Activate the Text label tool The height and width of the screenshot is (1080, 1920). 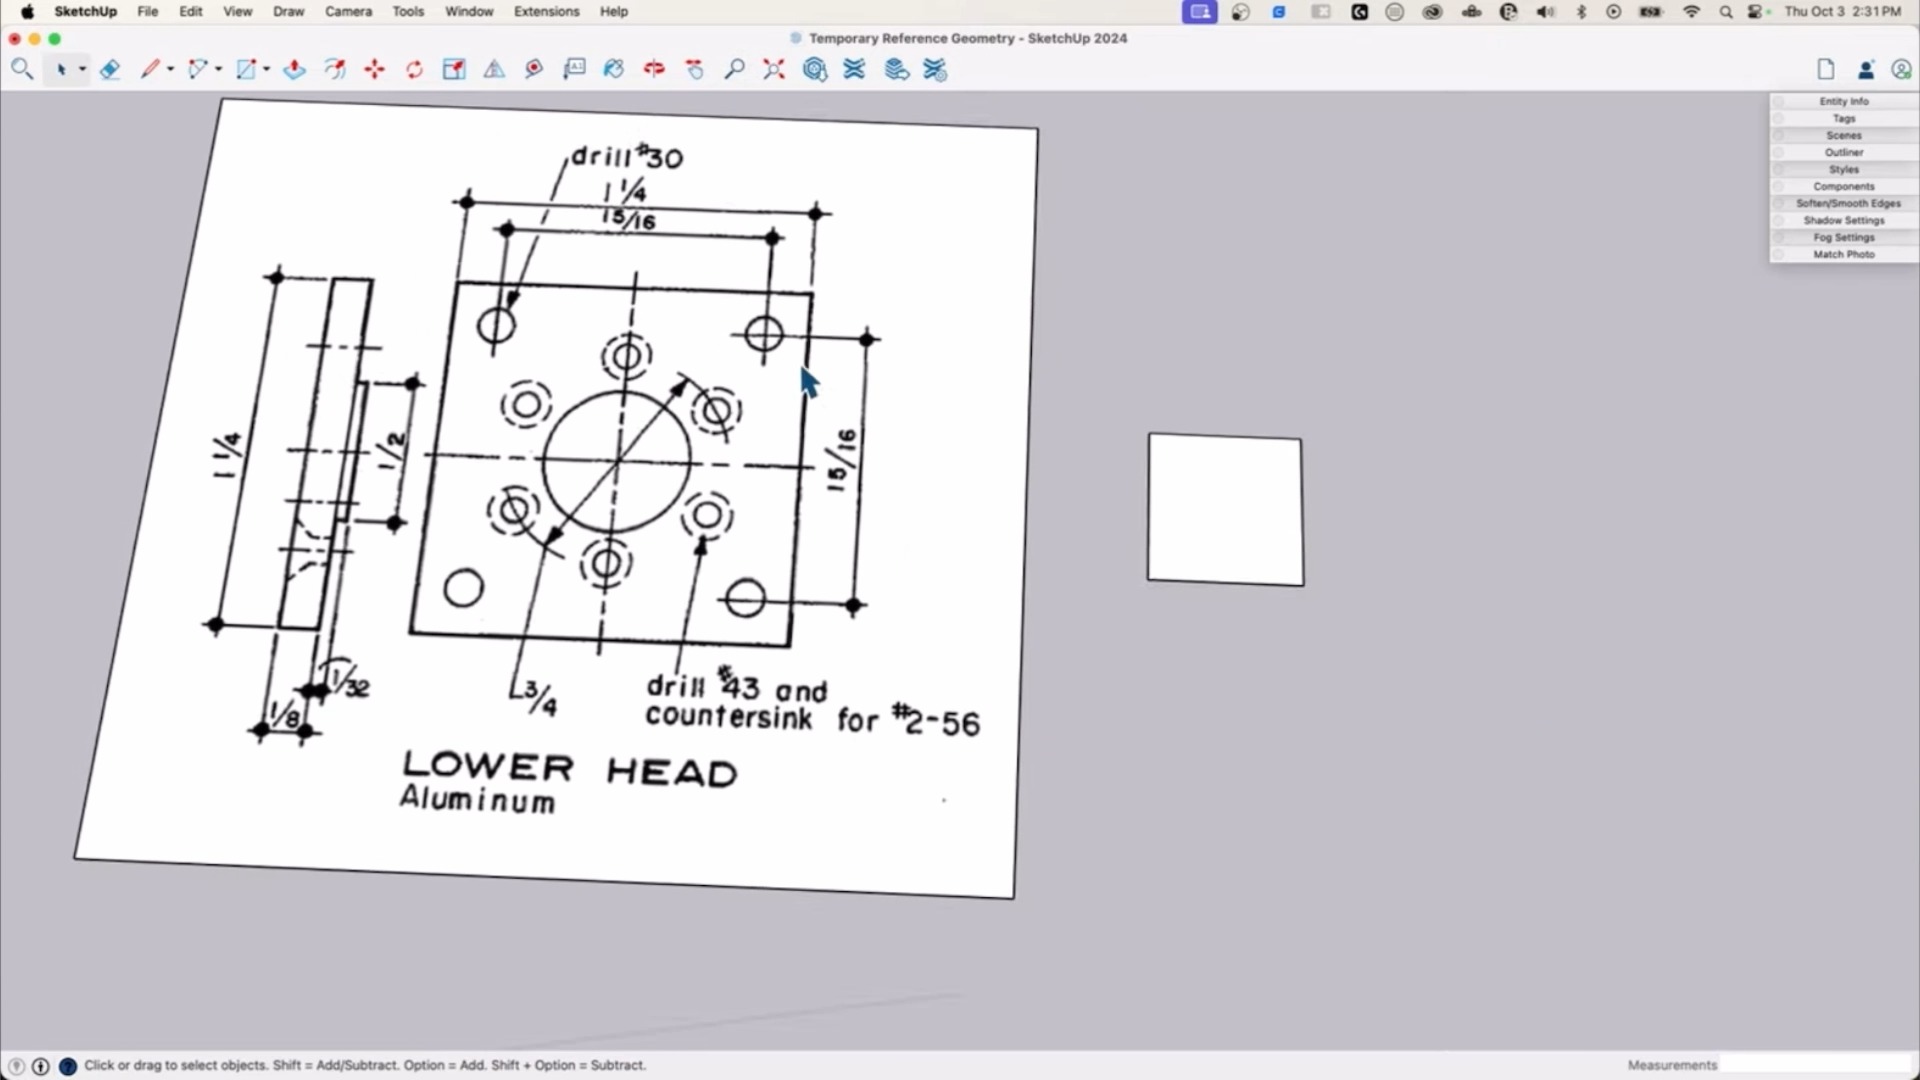pos(574,69)
